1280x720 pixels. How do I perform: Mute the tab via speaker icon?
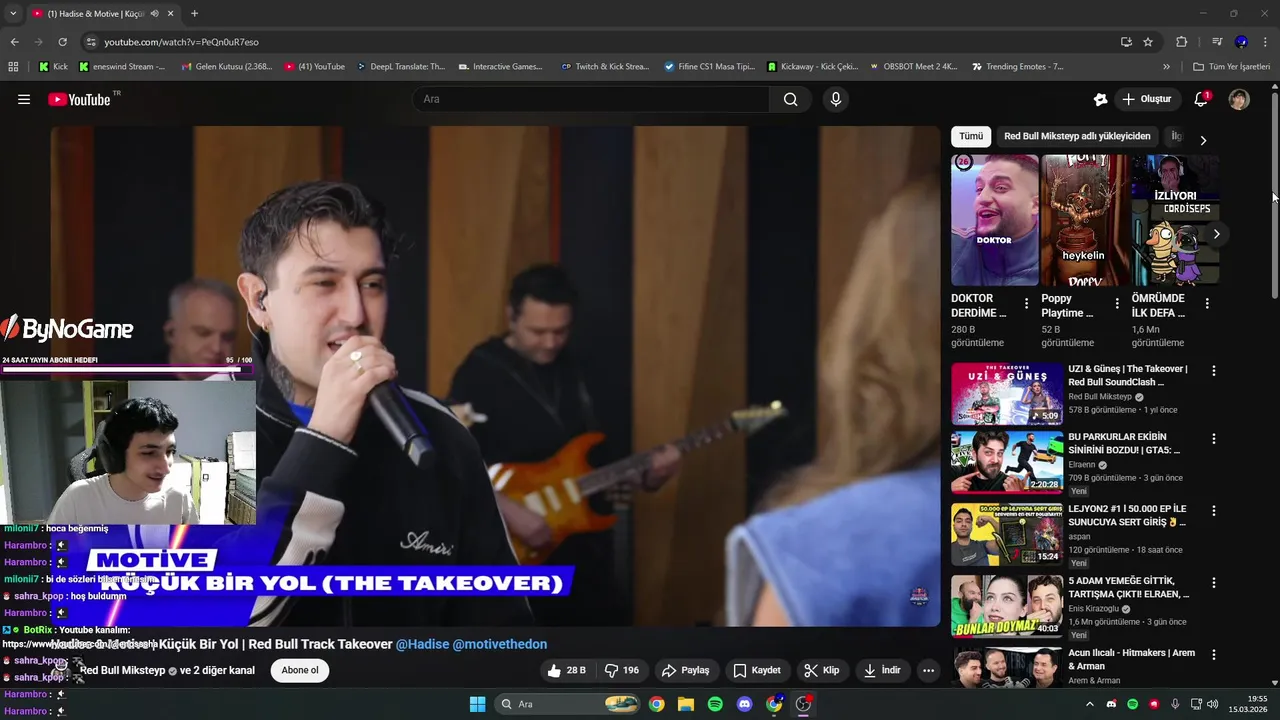pos(154,13)
